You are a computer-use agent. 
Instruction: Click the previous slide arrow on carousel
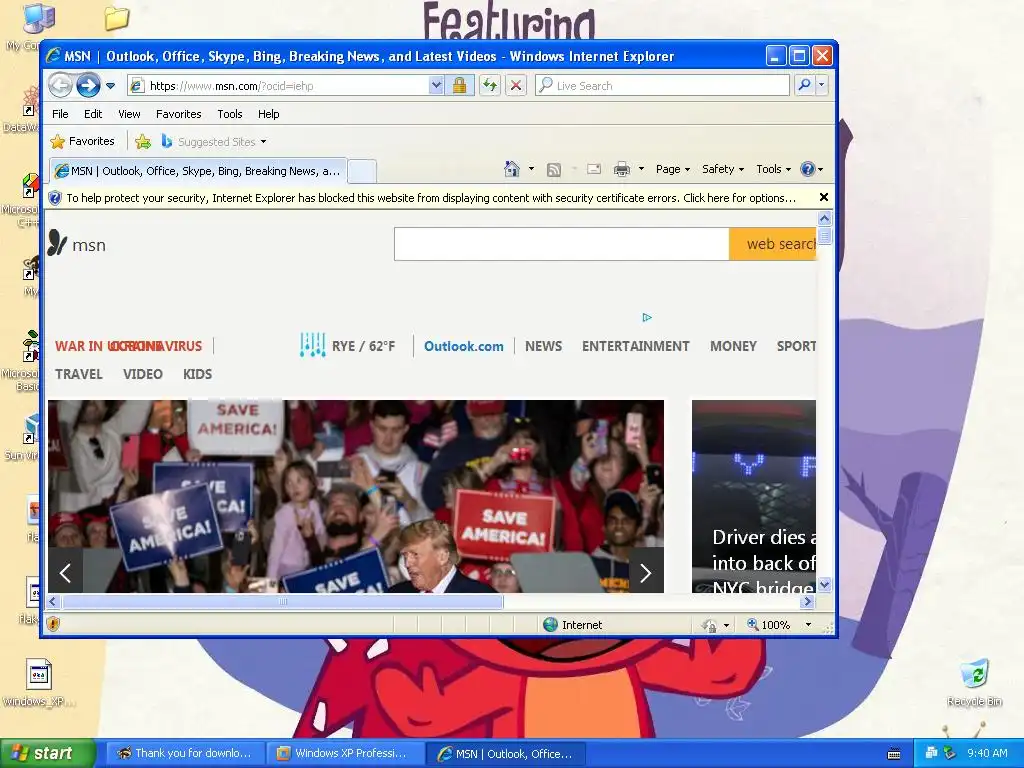point(65,573)
